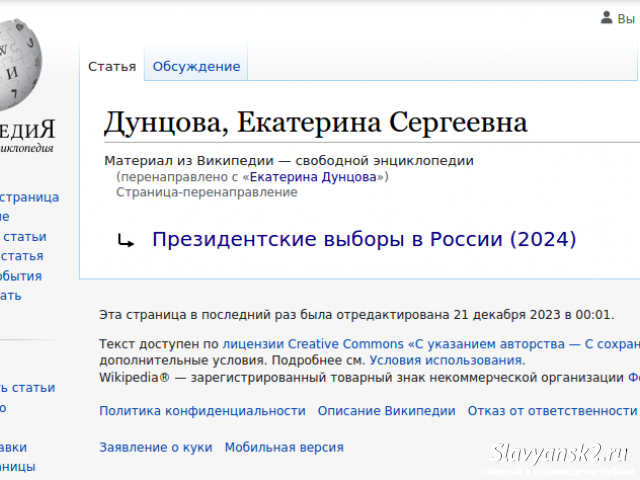The height and width of the screenshot is (480, 640).
Task: Click the Википедия wordmark under the logo
Action: point(27,130)
